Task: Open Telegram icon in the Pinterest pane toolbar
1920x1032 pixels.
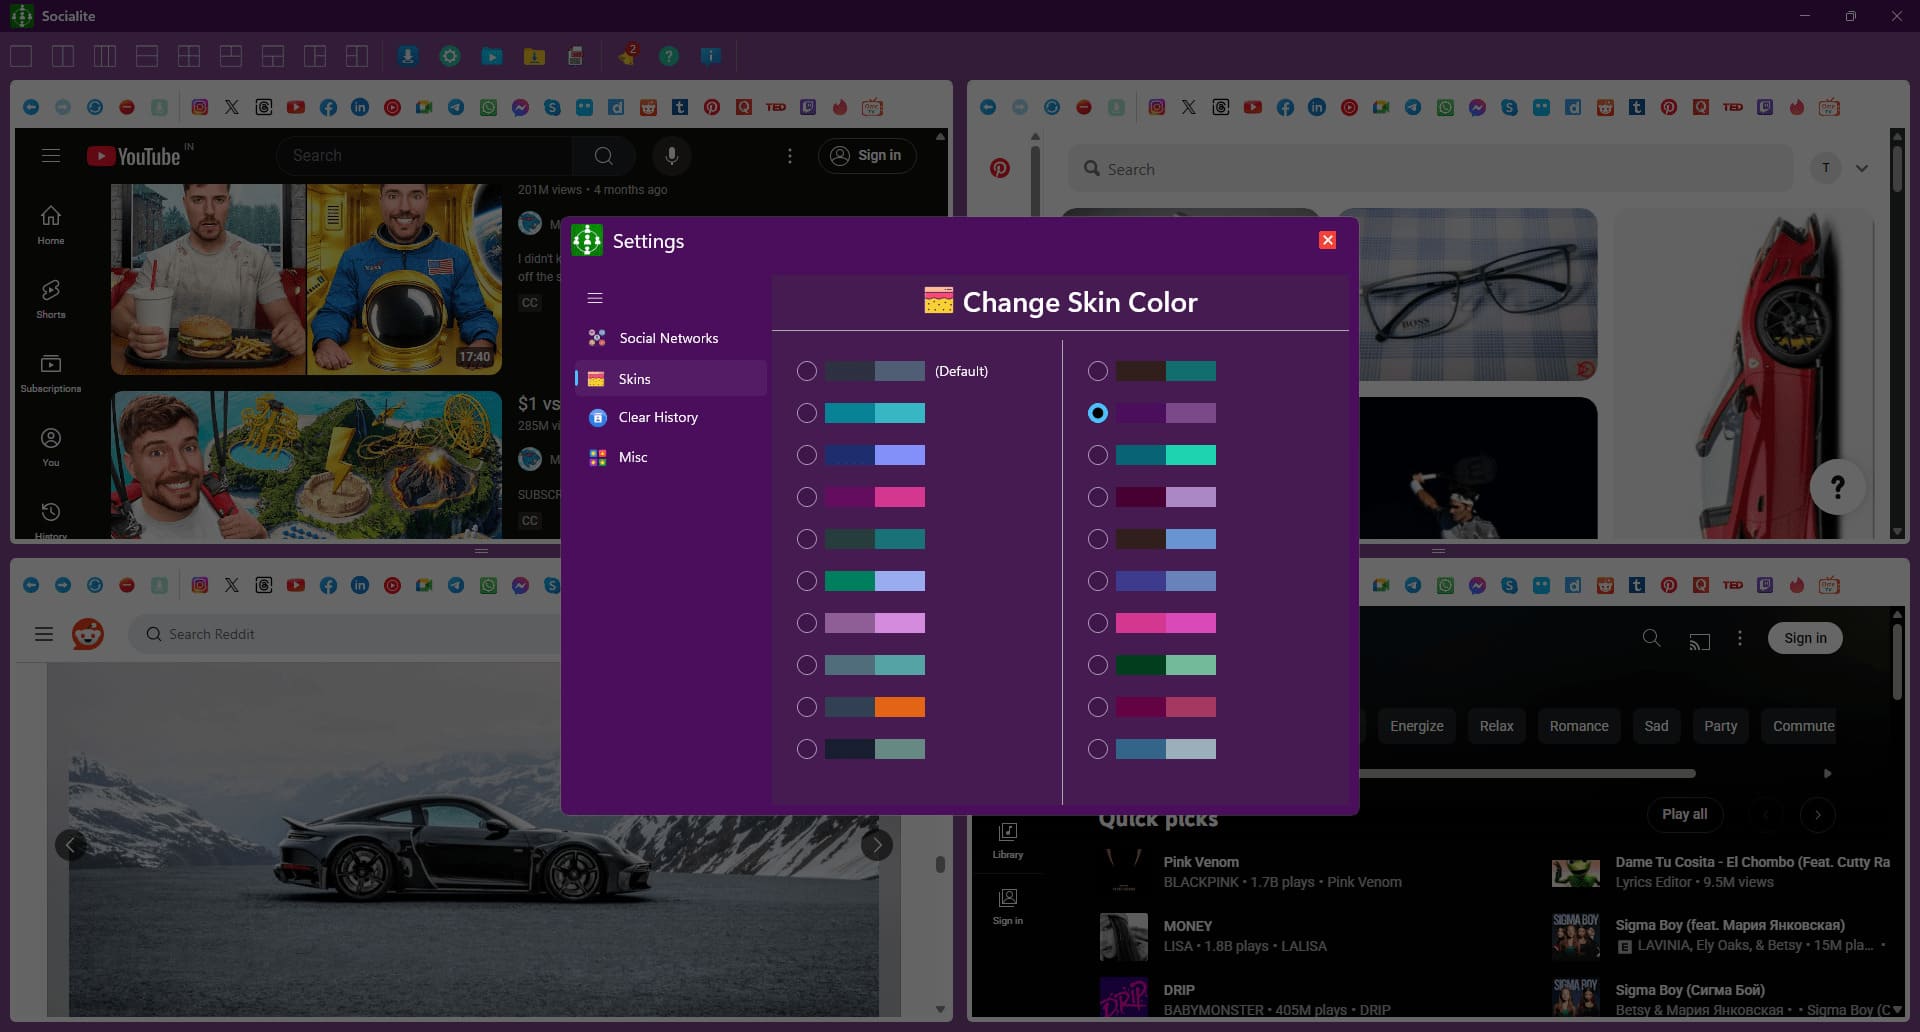Action: 1413,107
